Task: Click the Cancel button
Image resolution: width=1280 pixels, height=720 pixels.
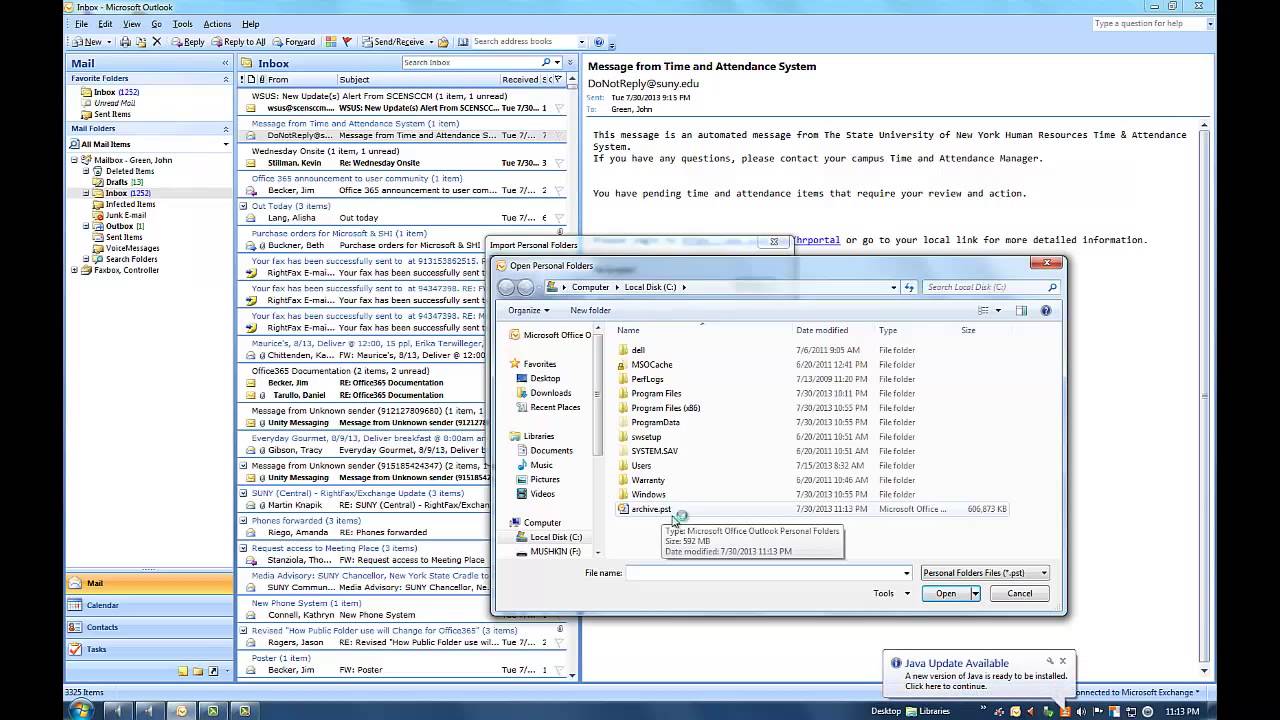Action: [1019, 593]
